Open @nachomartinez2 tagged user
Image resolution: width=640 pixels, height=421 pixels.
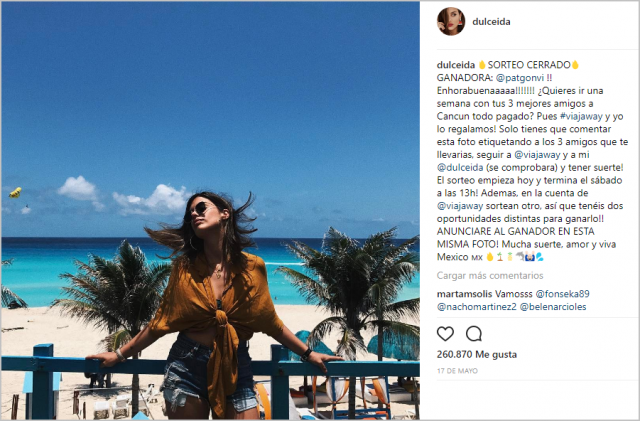coord(477,307)
